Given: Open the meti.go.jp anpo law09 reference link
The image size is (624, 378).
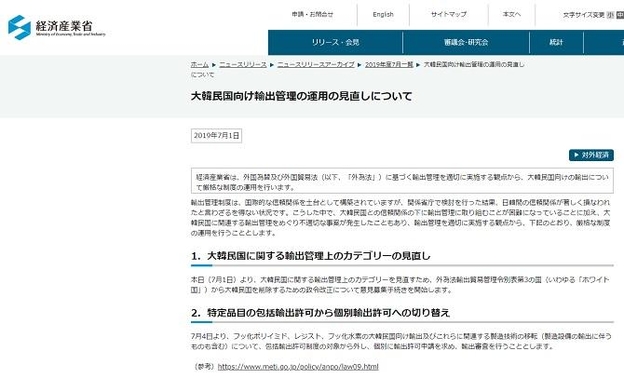Looking at the screenshot, I should 298,366.
